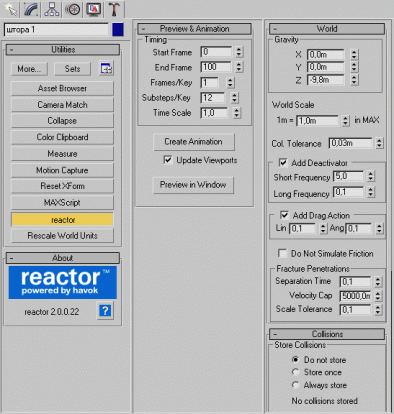Click the More... button
The image size is (394, 414).
29,69
